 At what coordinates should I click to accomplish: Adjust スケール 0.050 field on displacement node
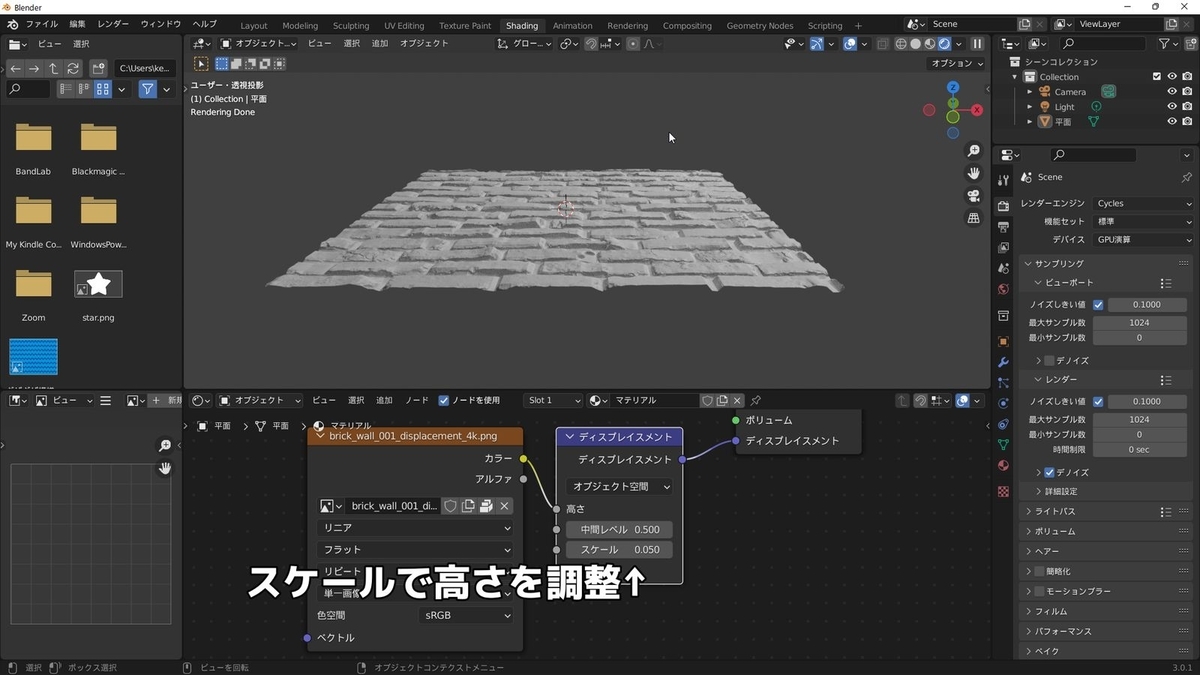(x=619, y=550)
